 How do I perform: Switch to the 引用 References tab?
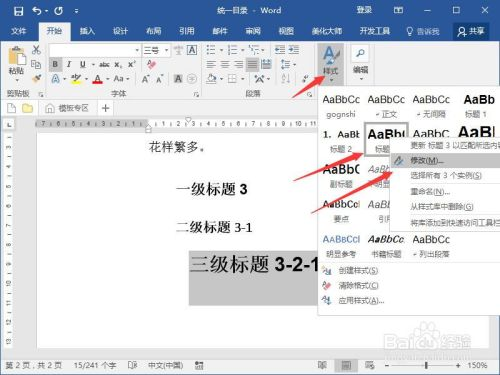(187, 31)
